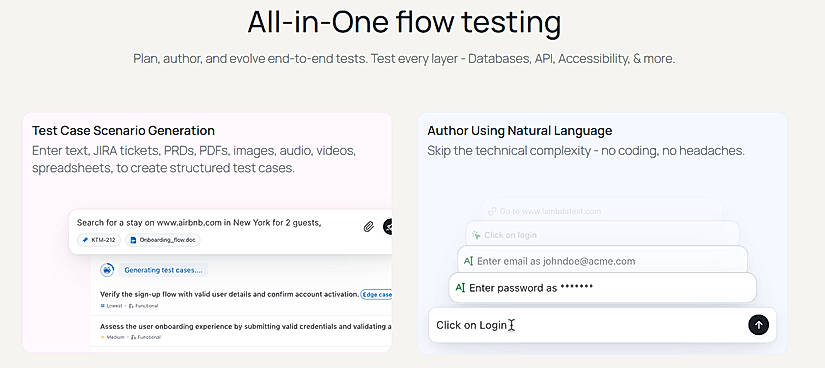Click the 'Edge case' tag

click(x=377, y=295)
